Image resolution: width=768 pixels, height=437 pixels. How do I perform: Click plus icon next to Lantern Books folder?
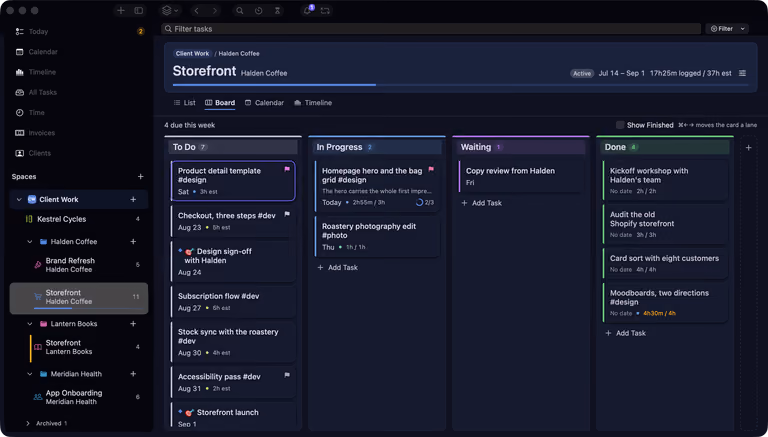133,324
